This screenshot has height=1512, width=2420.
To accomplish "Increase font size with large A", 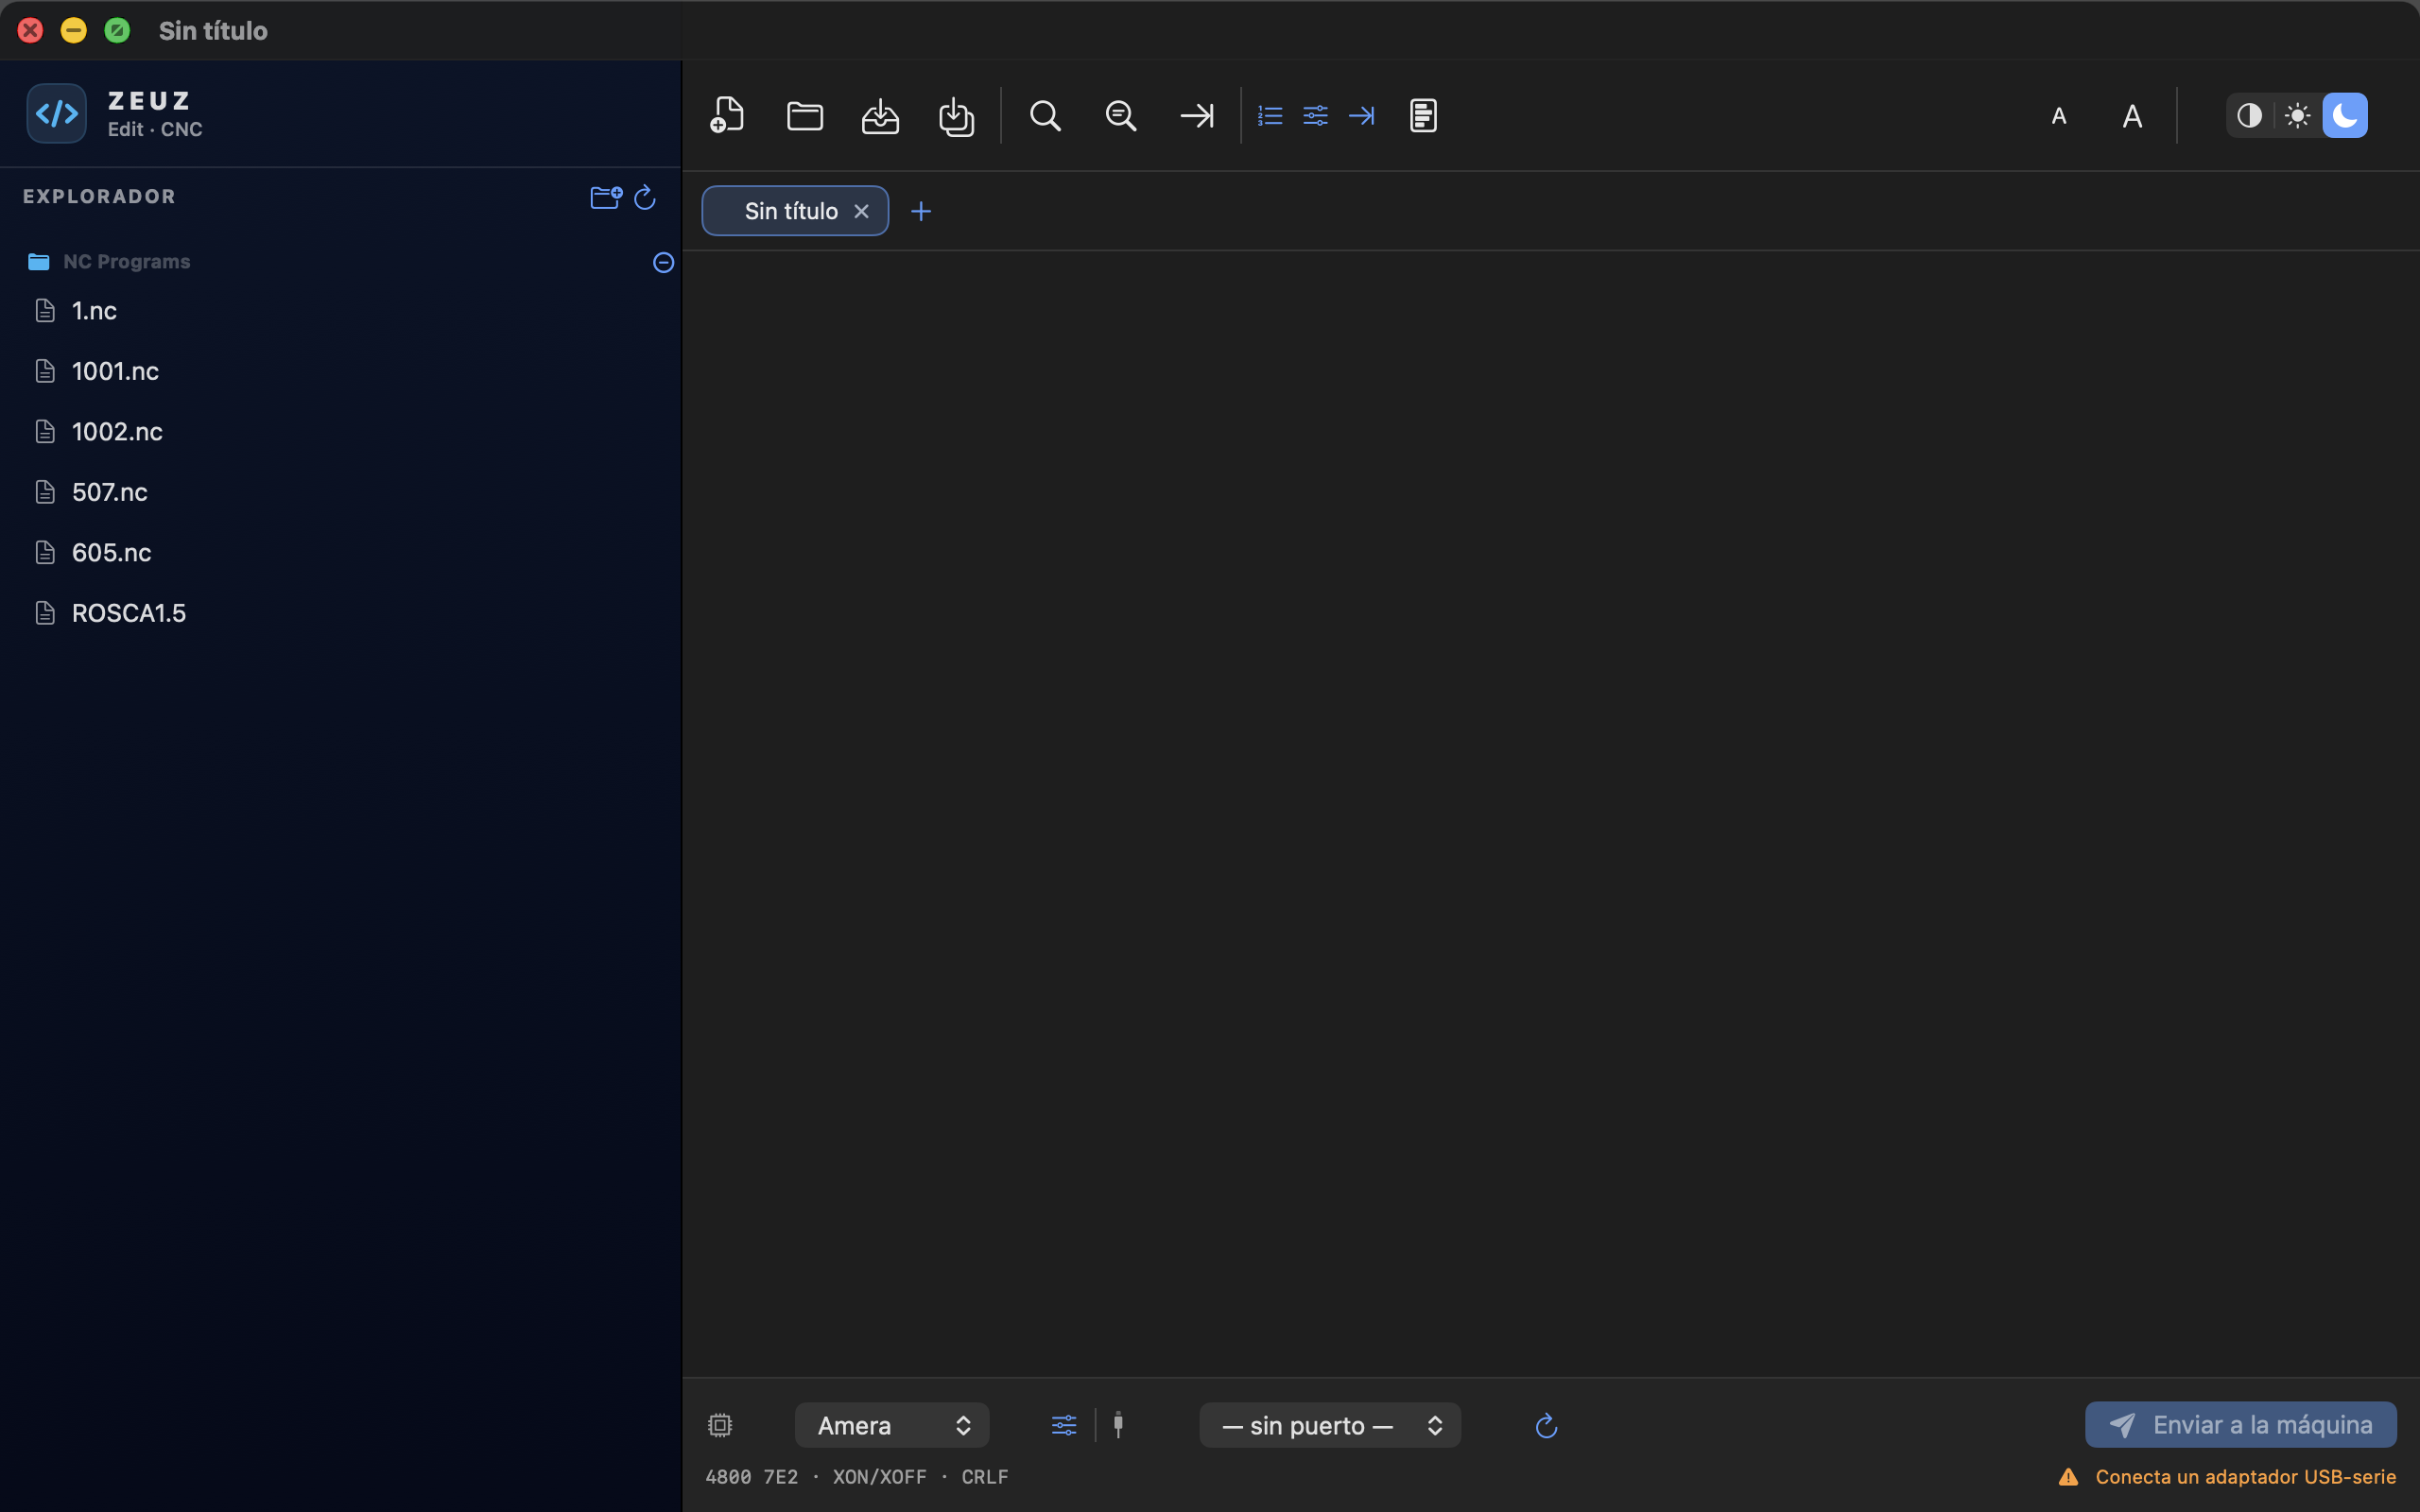I will click(2132, 116).
